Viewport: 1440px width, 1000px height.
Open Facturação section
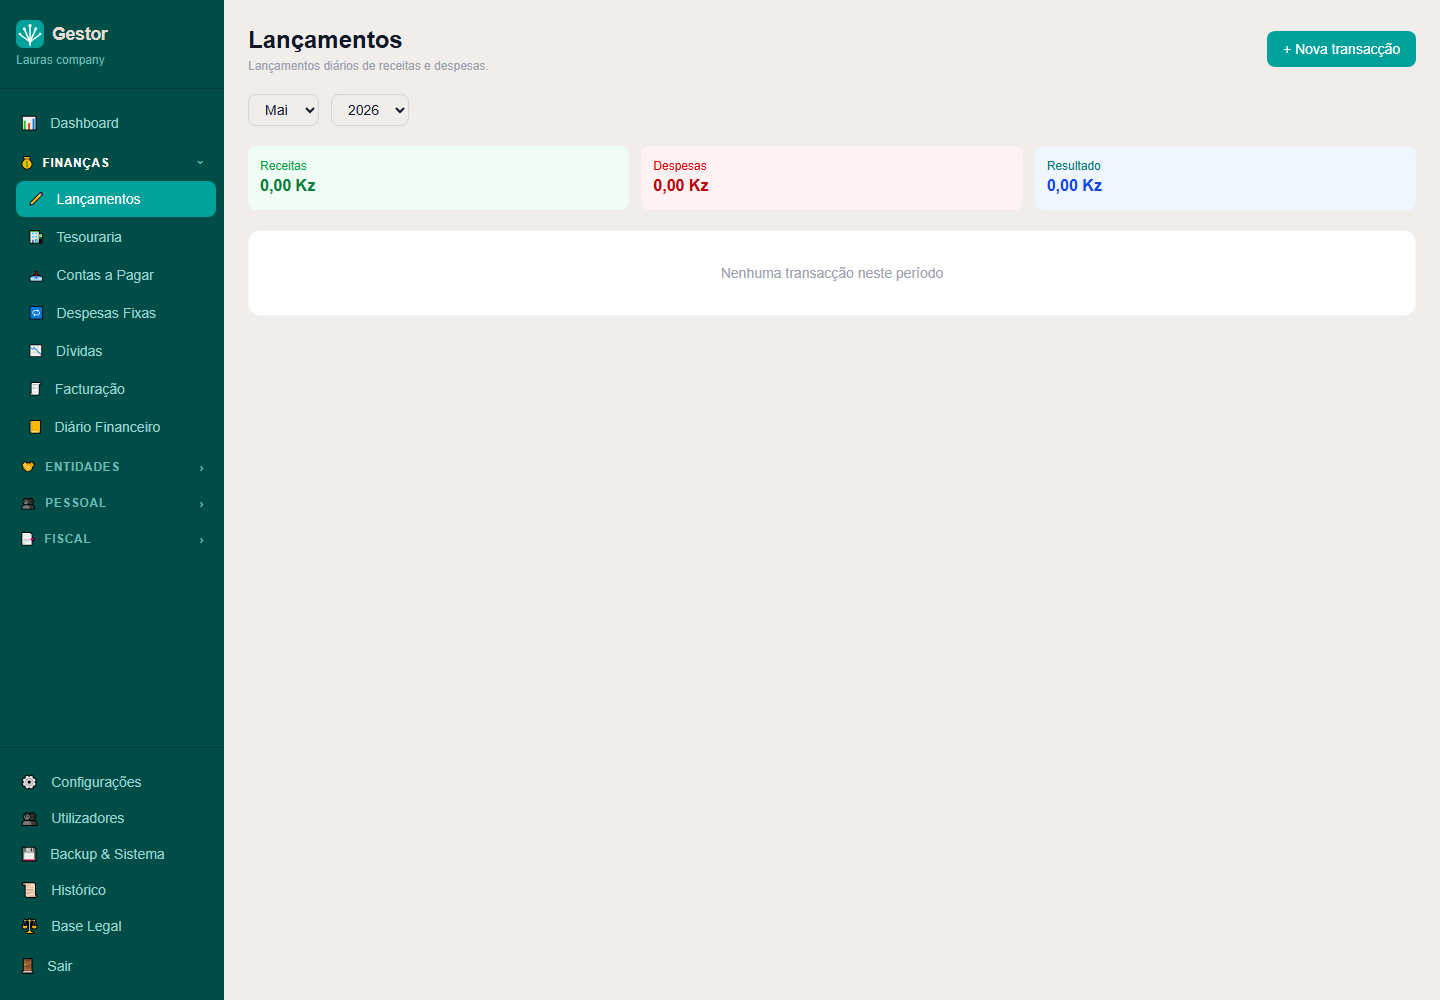click(x=116, y=389)
